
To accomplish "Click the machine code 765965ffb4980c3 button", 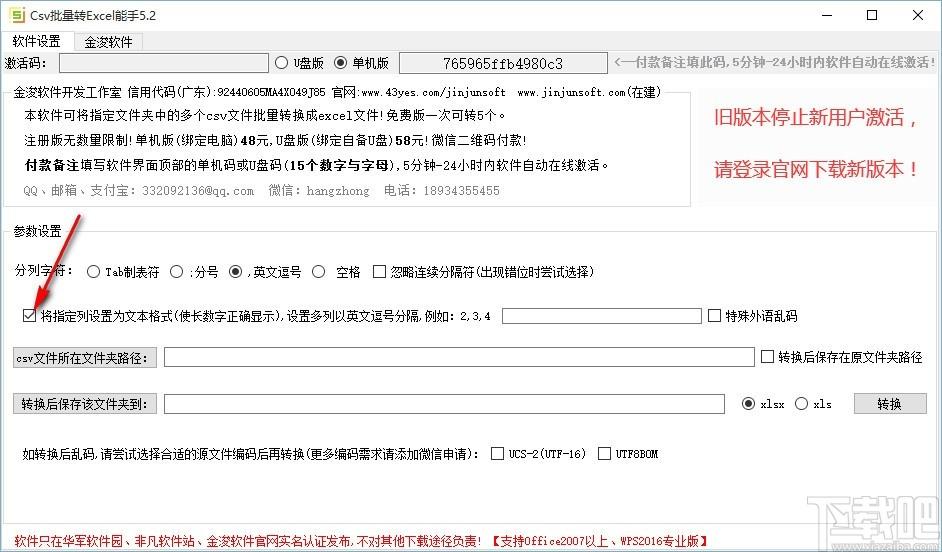I will (x=503, y=64).
